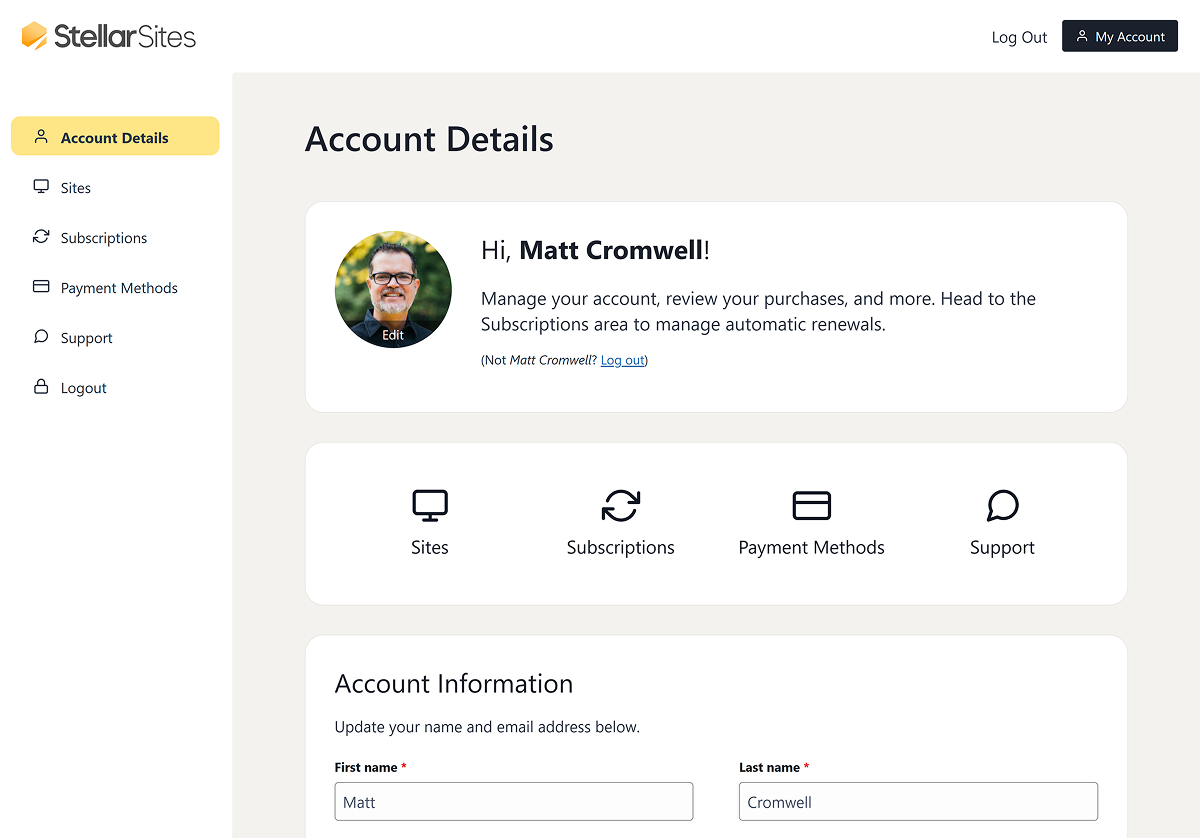Click the Log Out link in the header
The image size is (1200, 838).
[x=1019, y=37]
